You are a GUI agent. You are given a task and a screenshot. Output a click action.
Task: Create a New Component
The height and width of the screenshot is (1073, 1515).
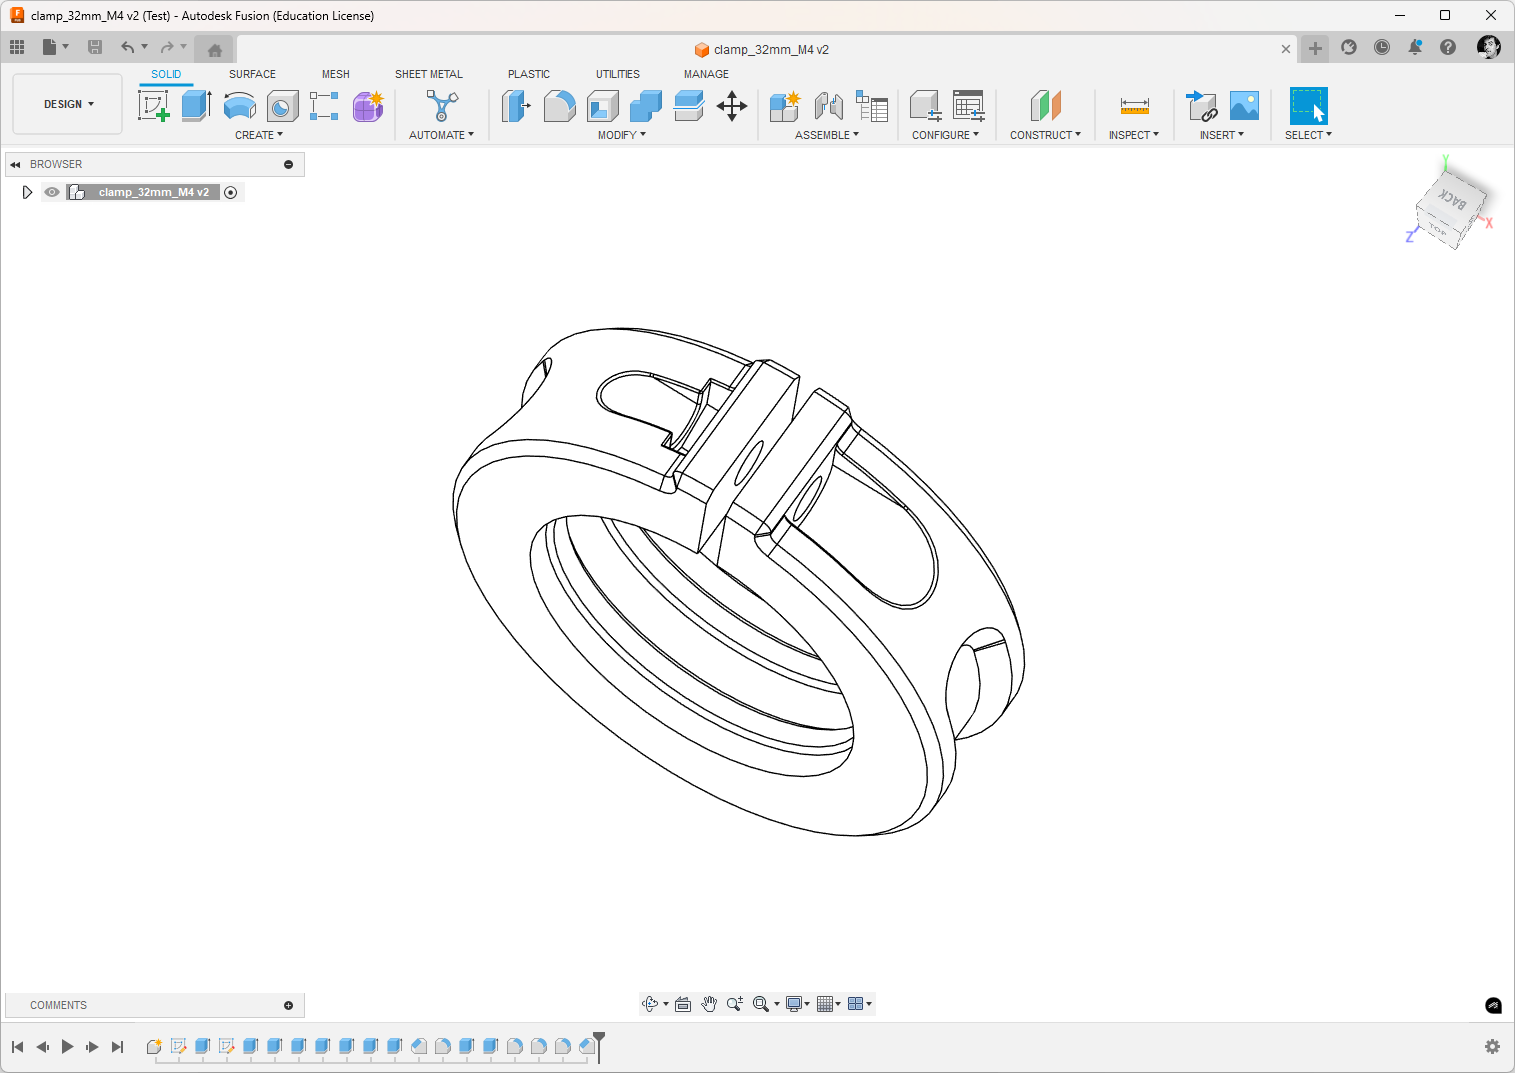pyautogui.click(x=785, y=105)
